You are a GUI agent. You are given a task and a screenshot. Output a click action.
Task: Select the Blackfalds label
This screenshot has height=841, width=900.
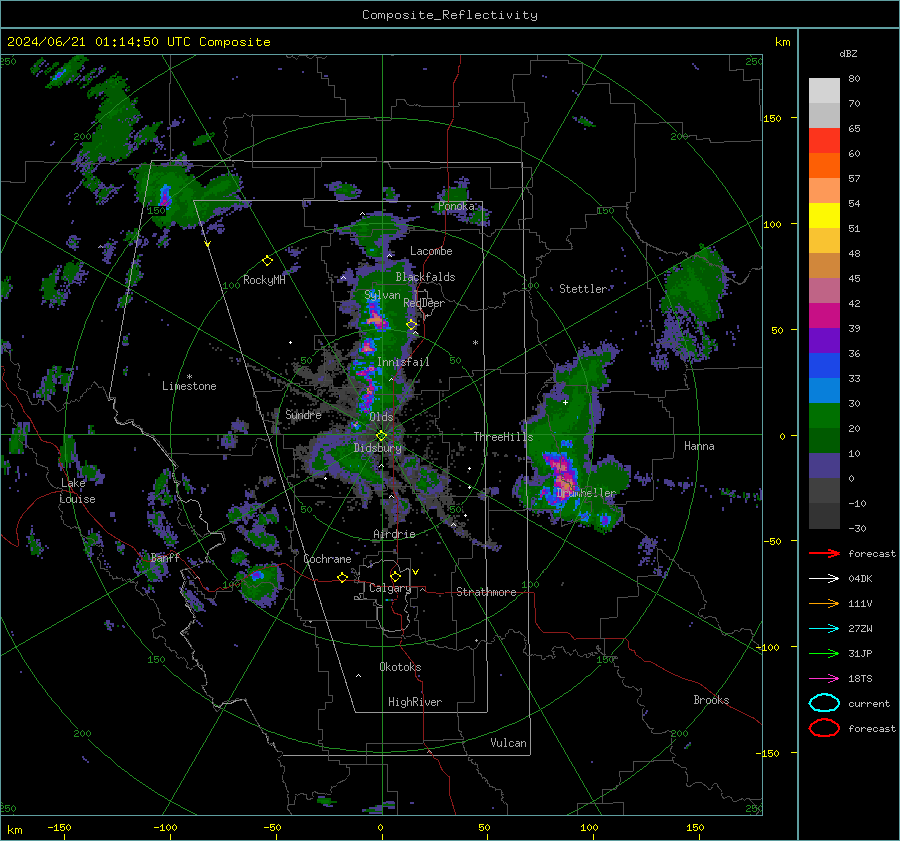coord(425,277)
